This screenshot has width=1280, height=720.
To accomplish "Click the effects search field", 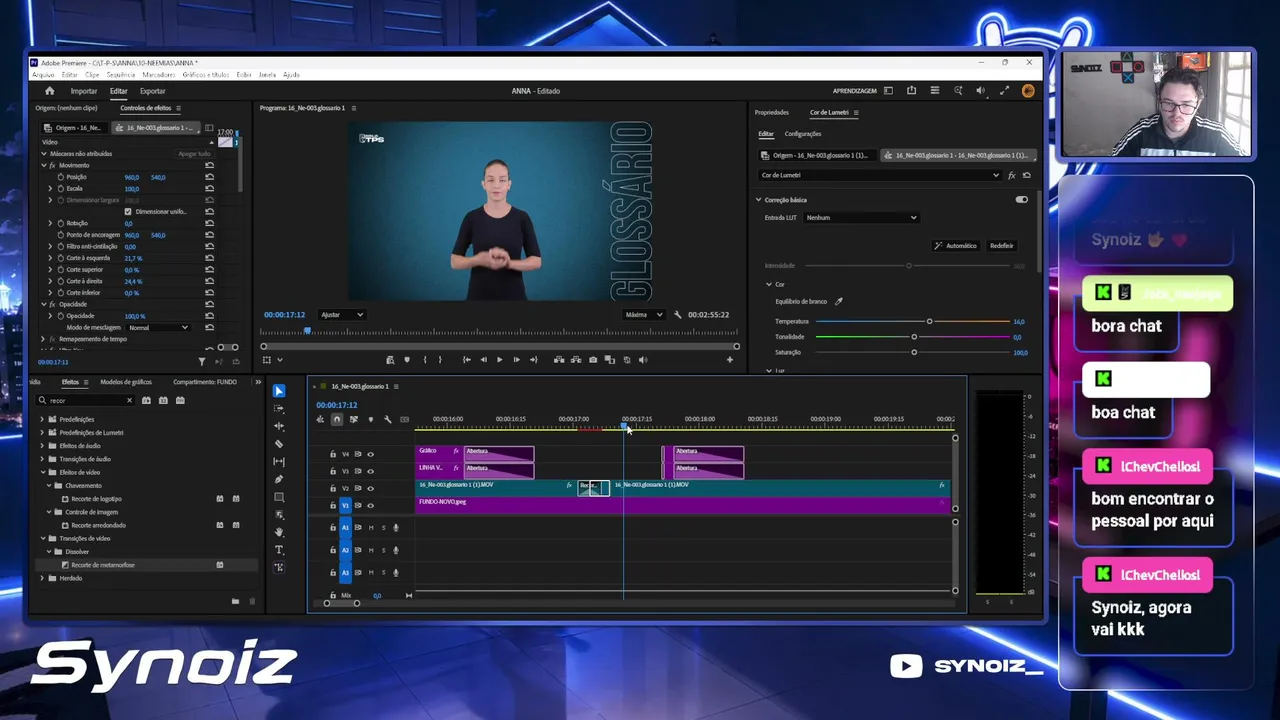I will click(x=85, y=400).
